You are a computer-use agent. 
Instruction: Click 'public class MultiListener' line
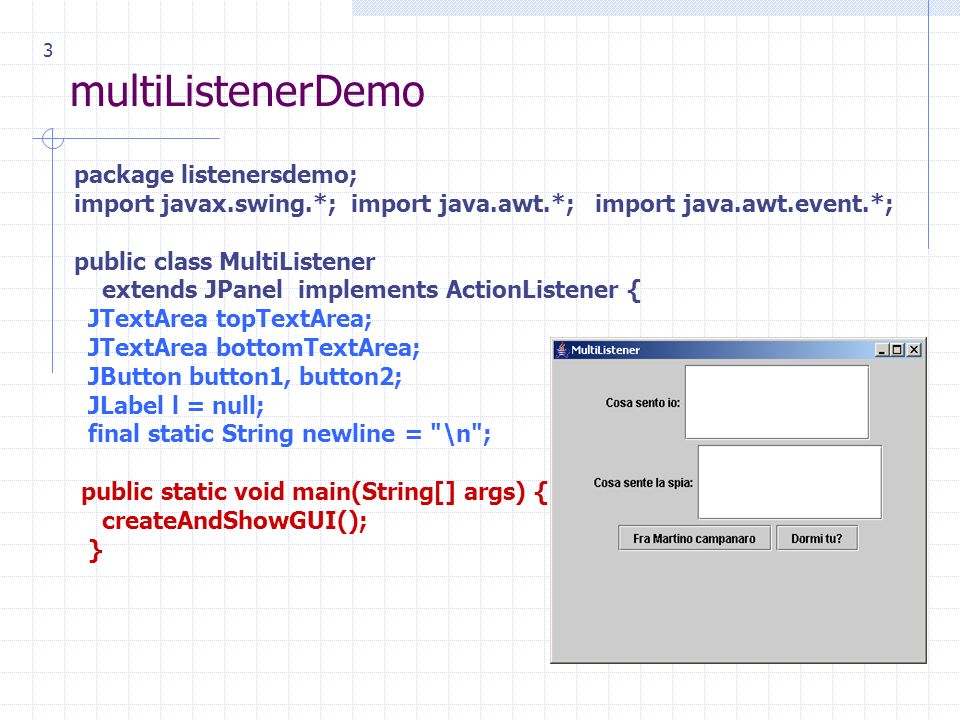pos(225,262)
